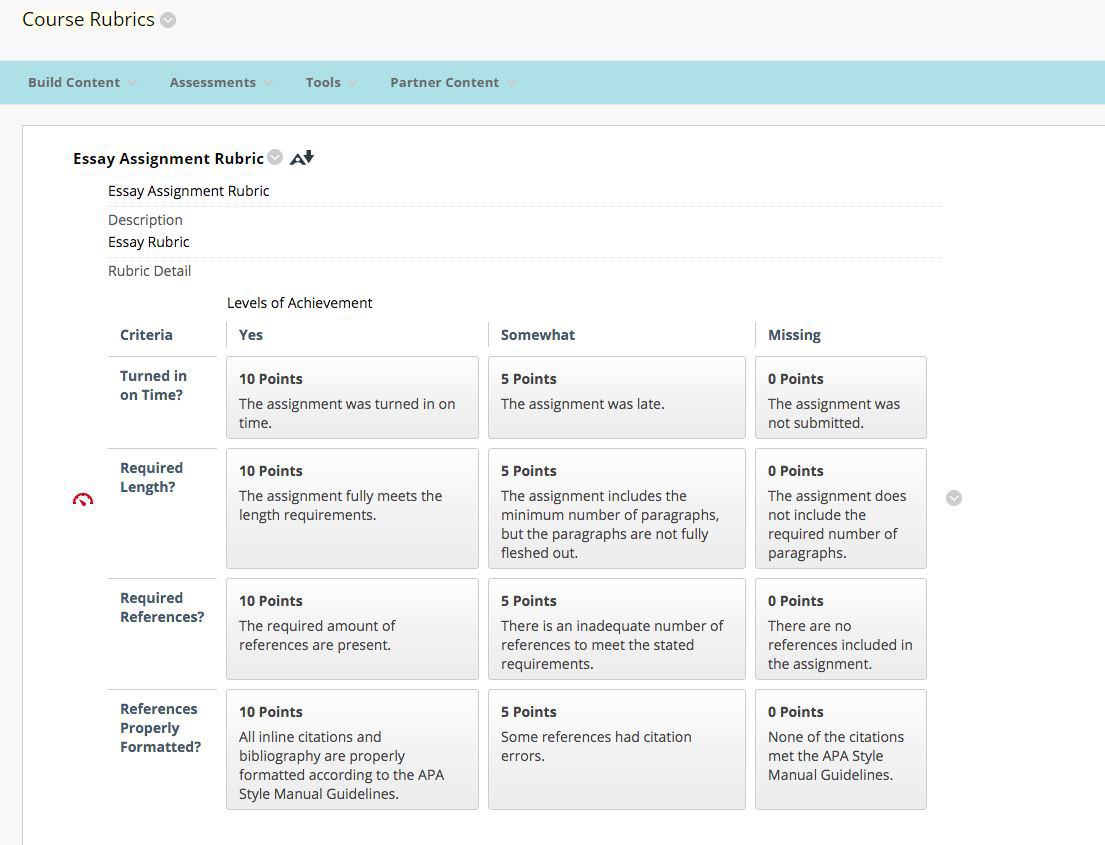Click the 'Yes' achievement level header
This screenshot has height=845, width=1105.
[x=251, y=335]
